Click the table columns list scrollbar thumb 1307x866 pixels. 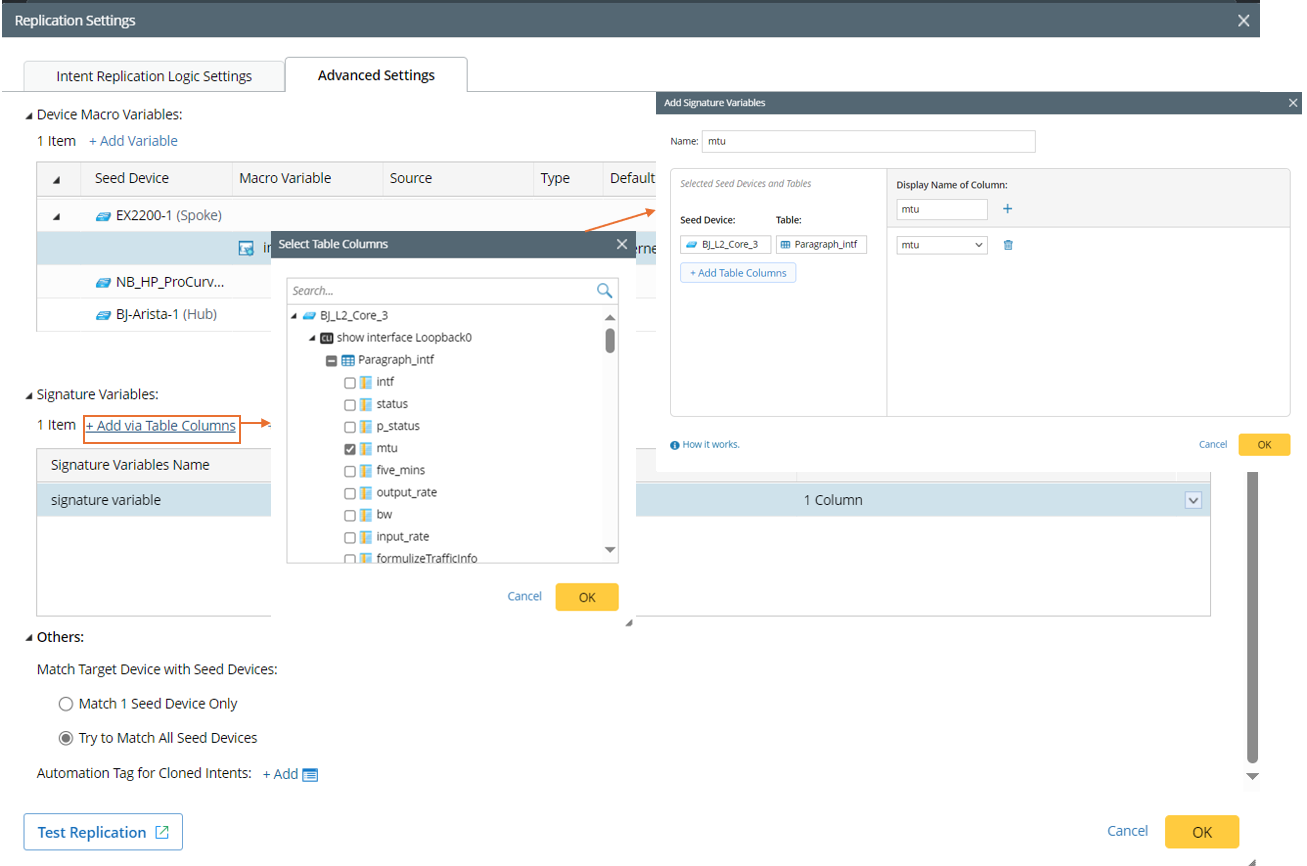coord(610,341)
